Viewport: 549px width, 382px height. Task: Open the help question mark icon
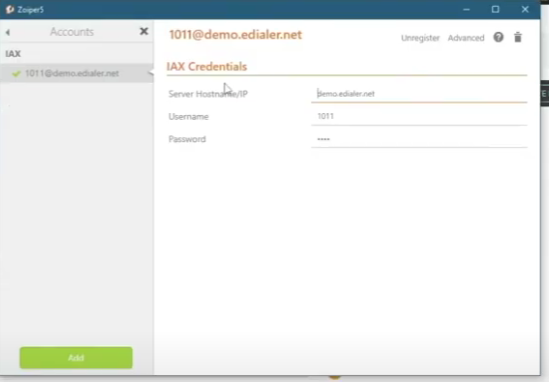[498, 37]
